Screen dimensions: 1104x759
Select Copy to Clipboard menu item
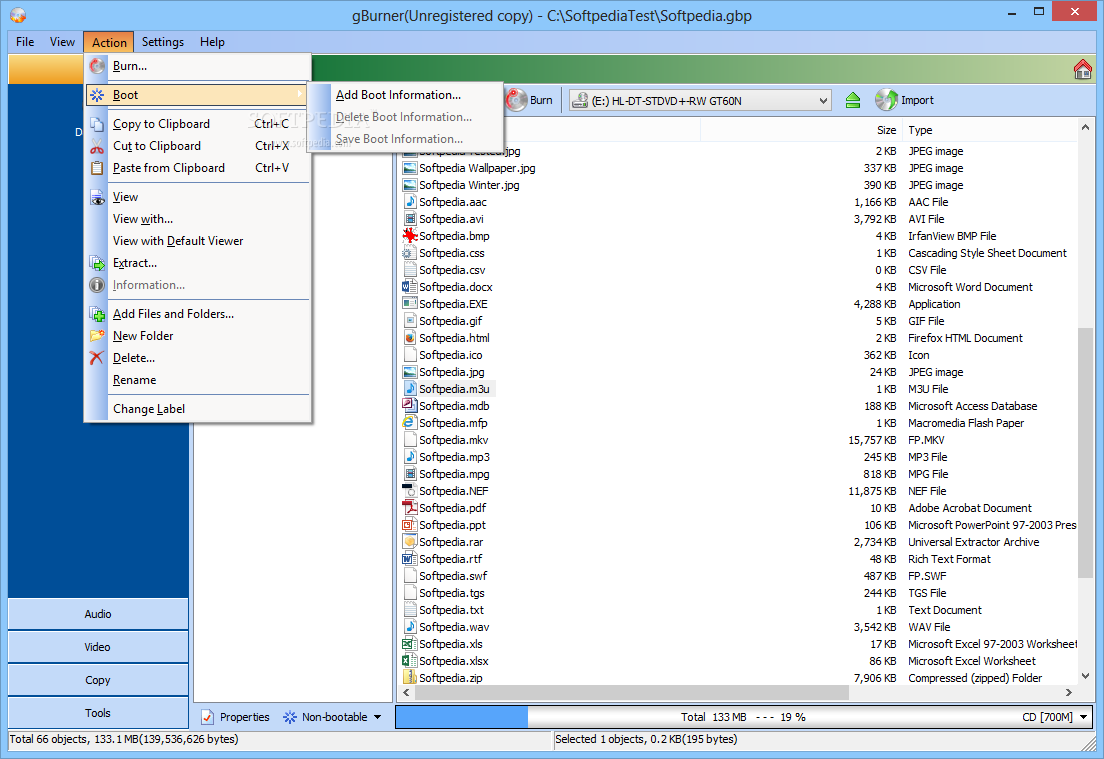[196, 124]
